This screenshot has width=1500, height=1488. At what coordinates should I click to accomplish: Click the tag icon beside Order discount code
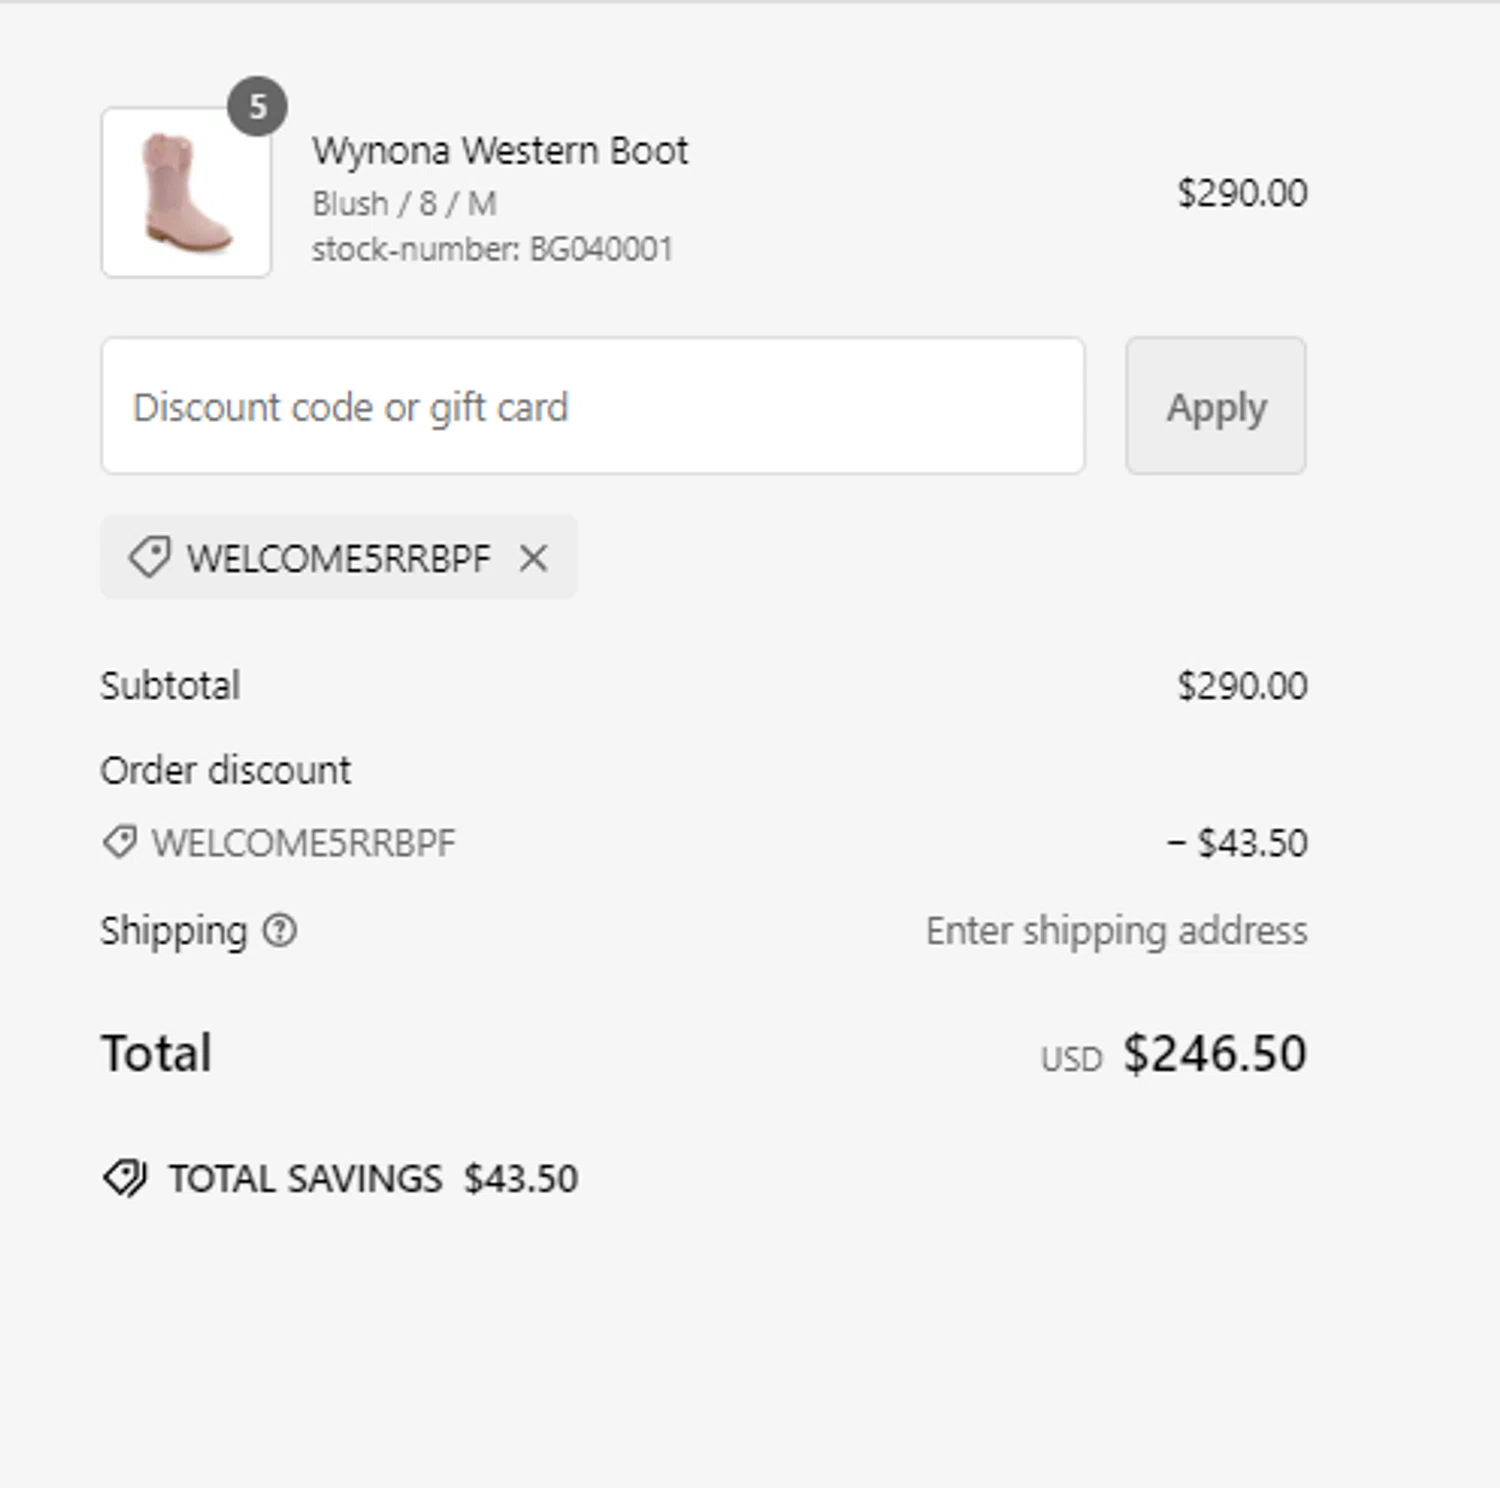pos(120,842)
